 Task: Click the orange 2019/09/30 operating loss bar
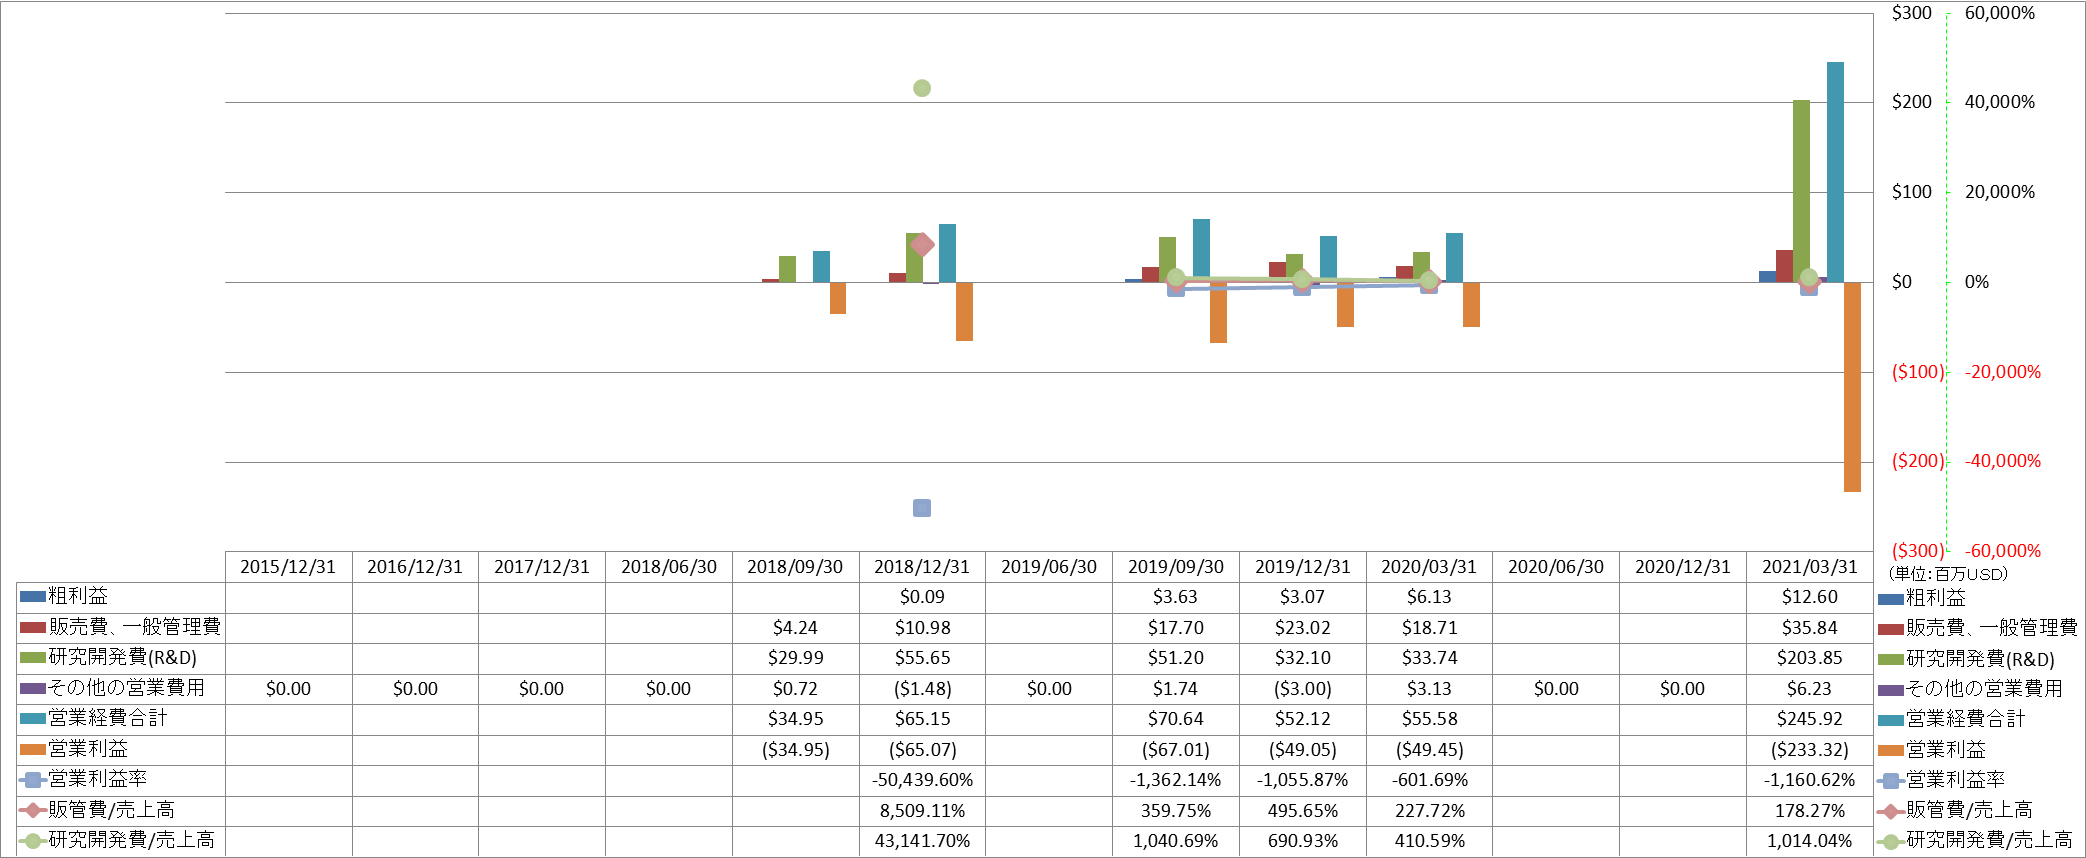pyautogui.click(x=1218, y=312)
